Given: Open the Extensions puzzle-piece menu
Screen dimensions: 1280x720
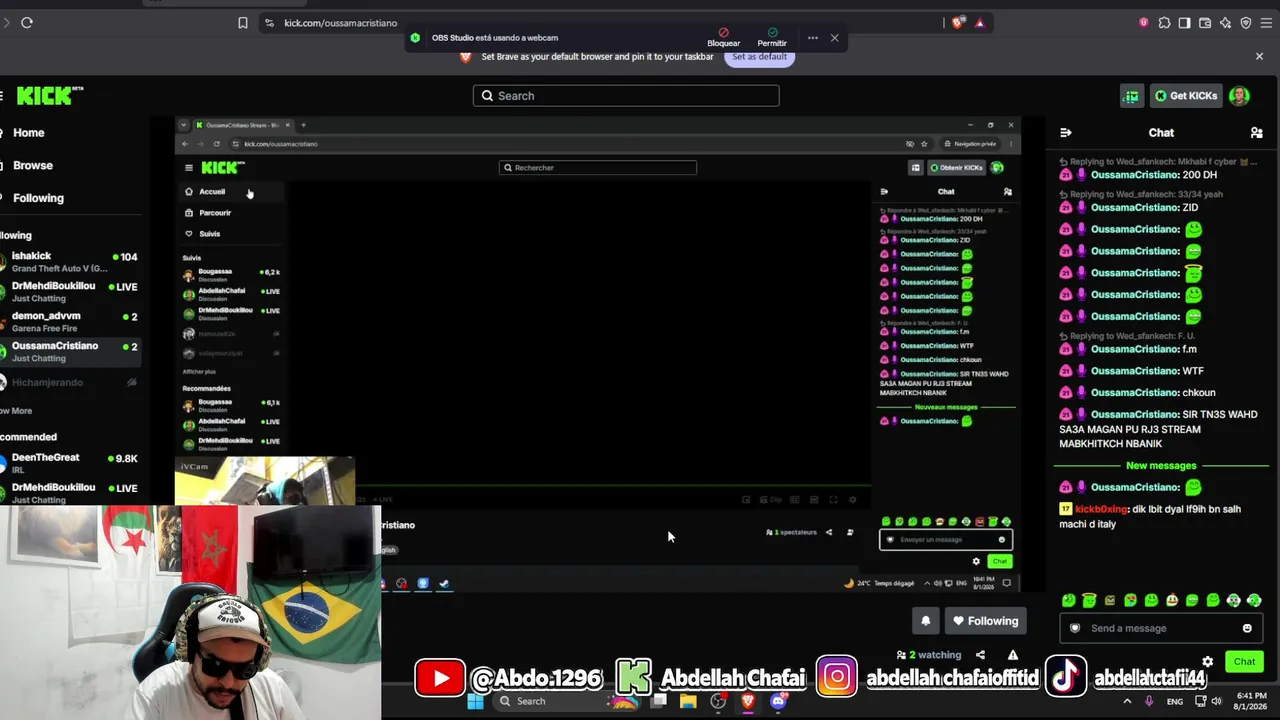Looking at the screenshot, I should 1164,23.
